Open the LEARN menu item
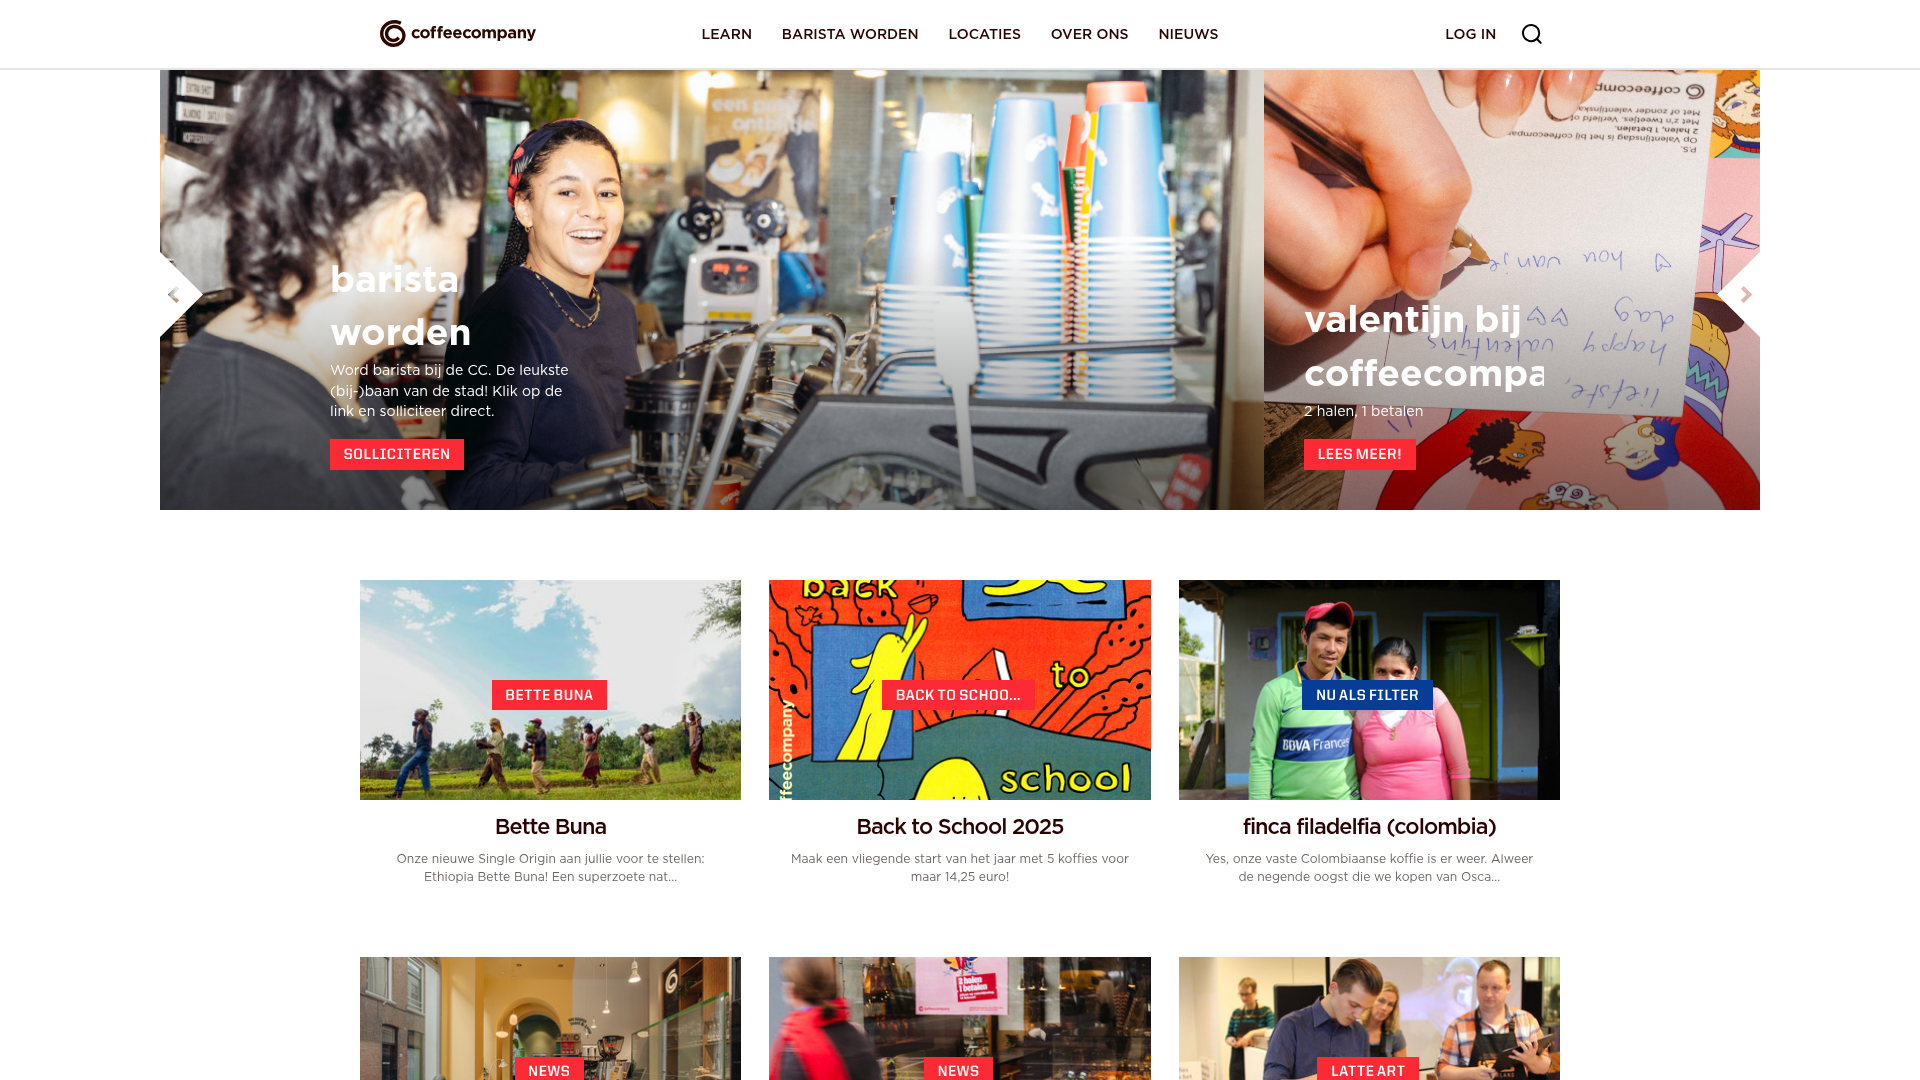The width and height of the screenshot is (1920, 1080). [x=726, y=34]
